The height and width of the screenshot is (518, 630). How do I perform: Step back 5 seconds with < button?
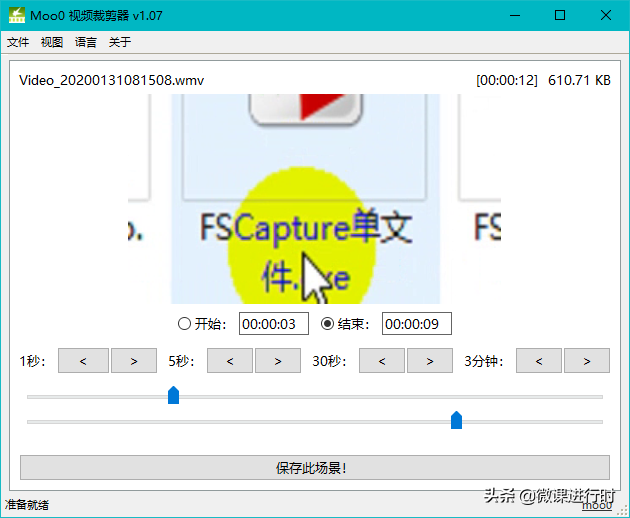230,361
